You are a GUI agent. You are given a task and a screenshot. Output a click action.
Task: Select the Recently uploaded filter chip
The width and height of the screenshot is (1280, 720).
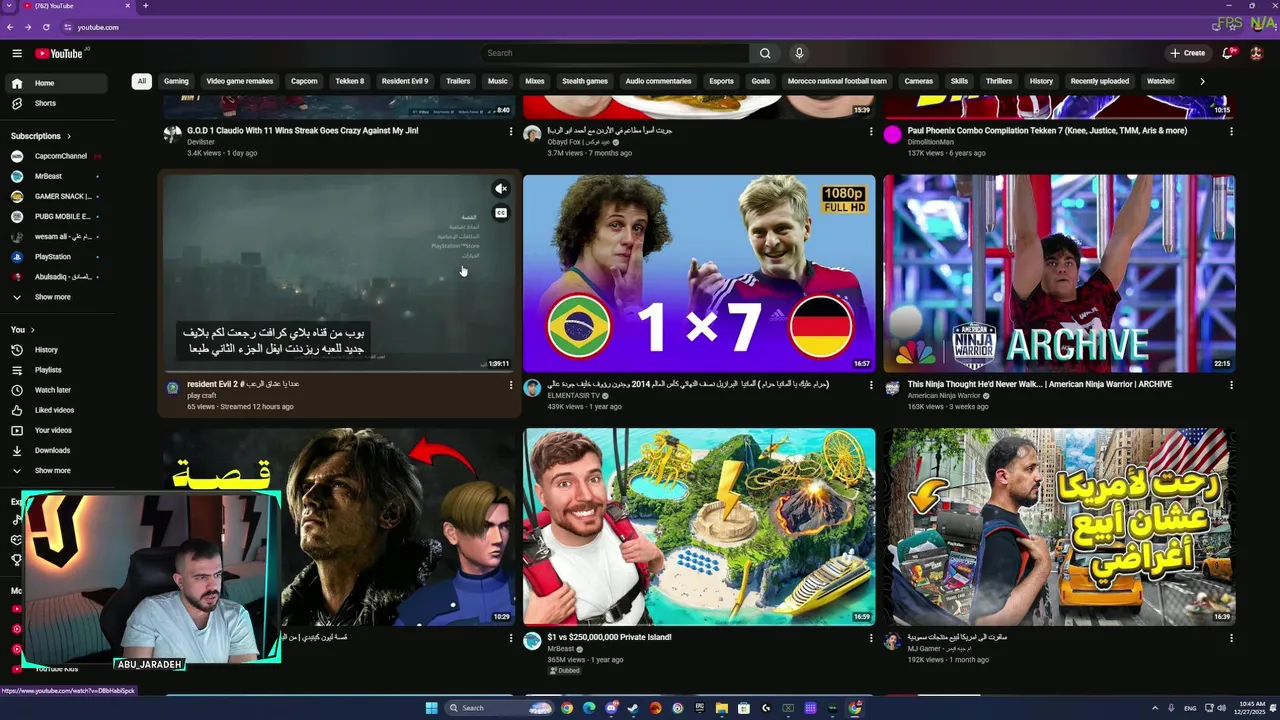click(x=1100, y=81)
